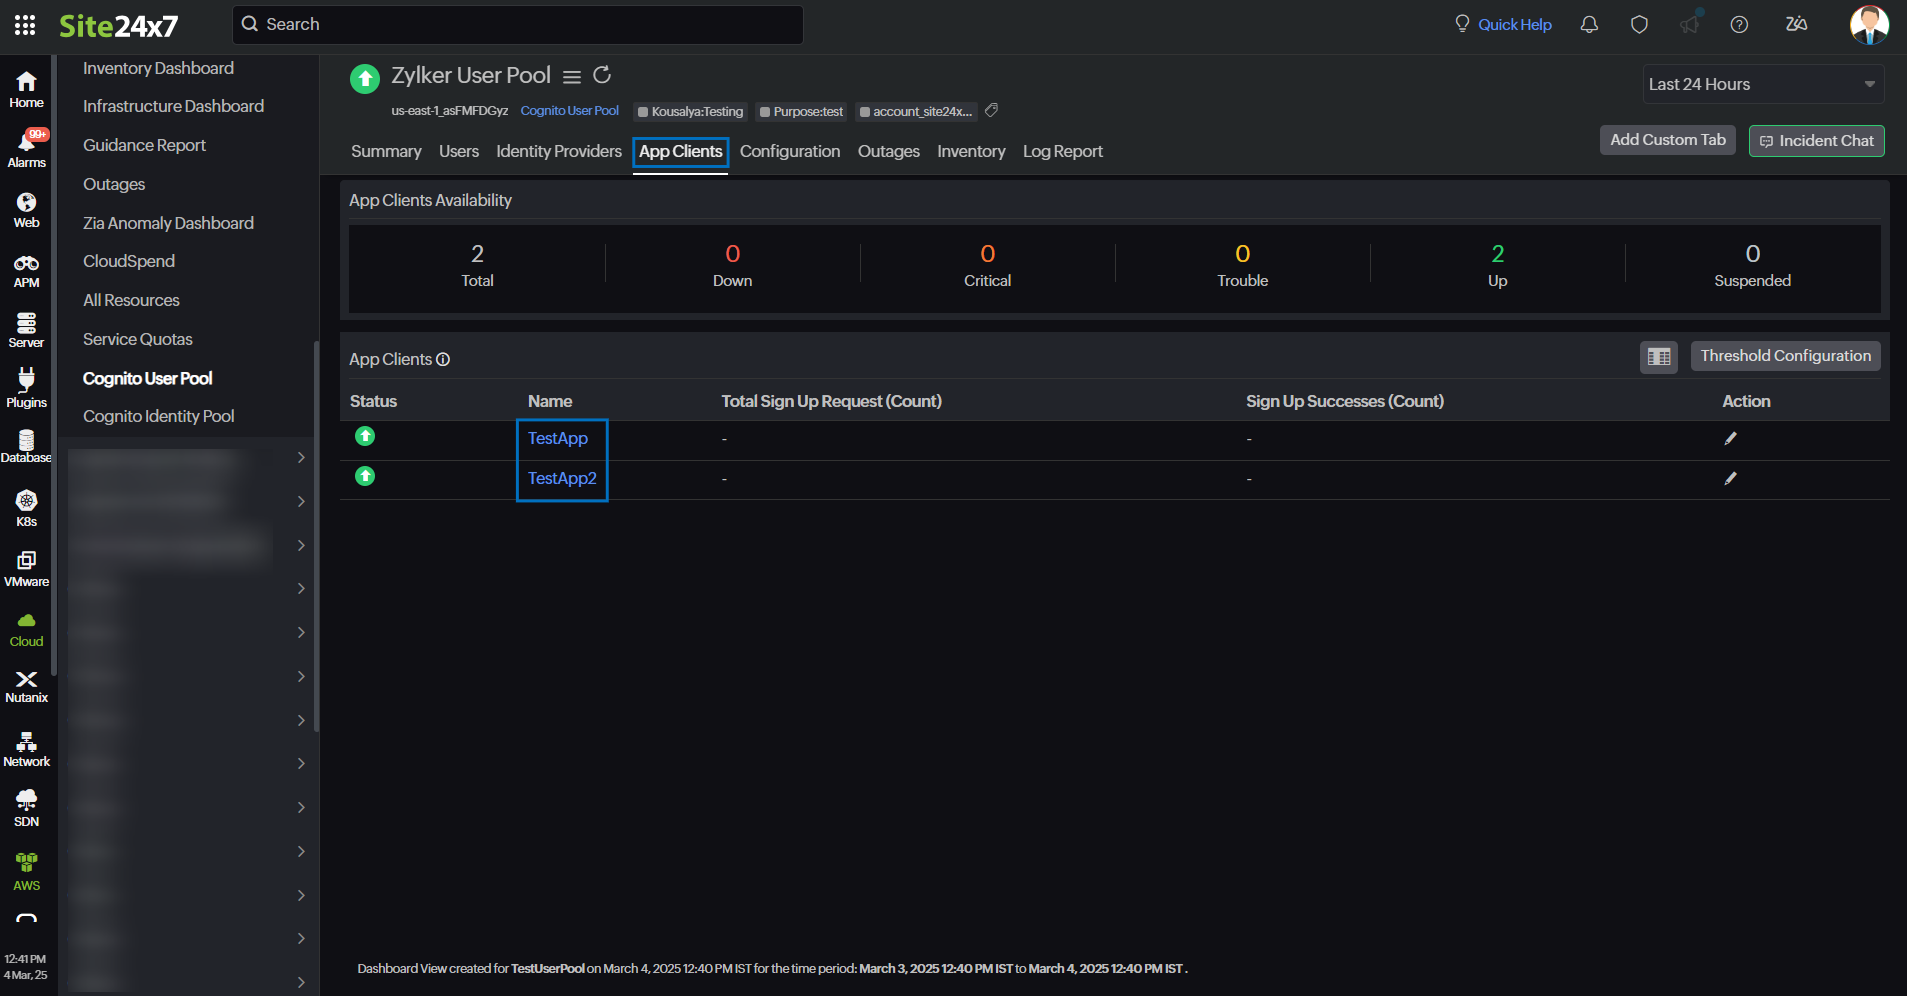
Task: Open the TestApp2 app client link
Action: pos(562,479)
